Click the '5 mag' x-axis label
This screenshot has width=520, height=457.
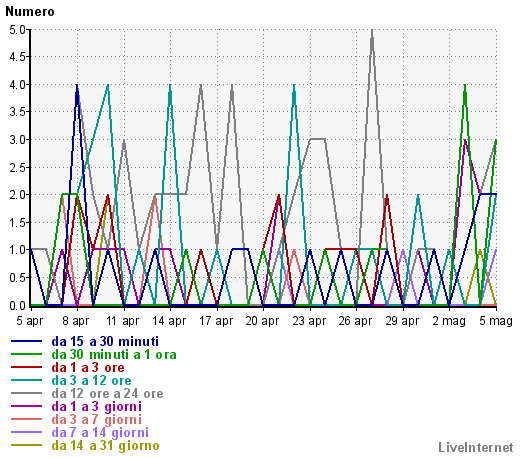point(496,321)
